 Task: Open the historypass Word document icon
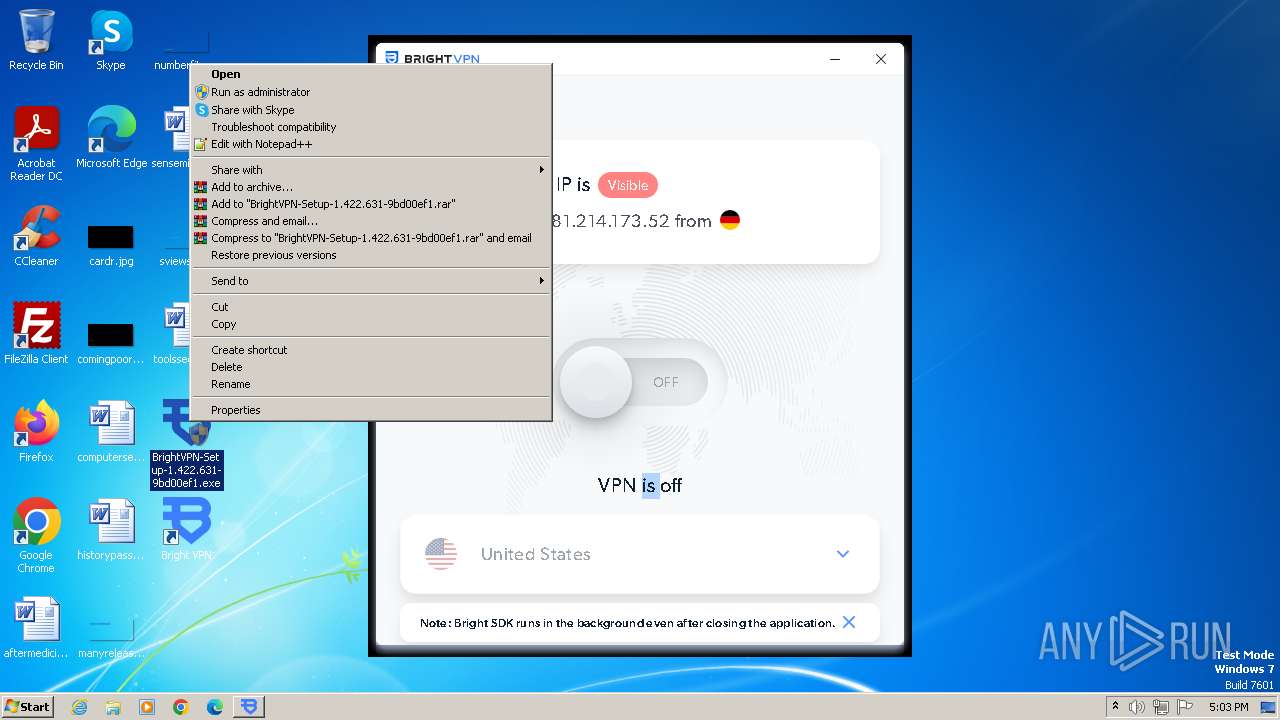(110, 530)
